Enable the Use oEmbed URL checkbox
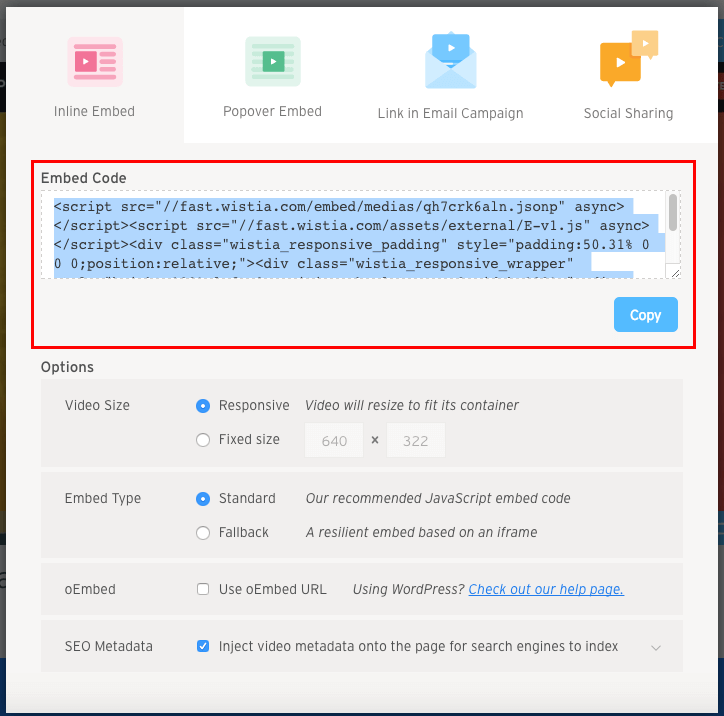 [203, 590]
